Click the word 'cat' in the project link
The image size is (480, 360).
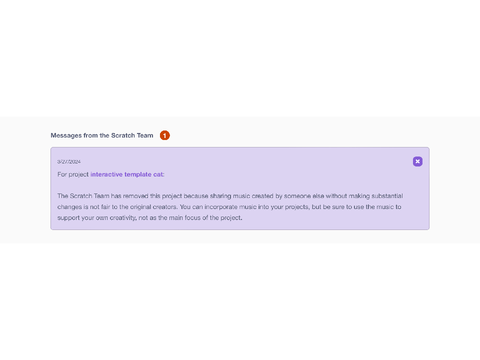(158, 174)
